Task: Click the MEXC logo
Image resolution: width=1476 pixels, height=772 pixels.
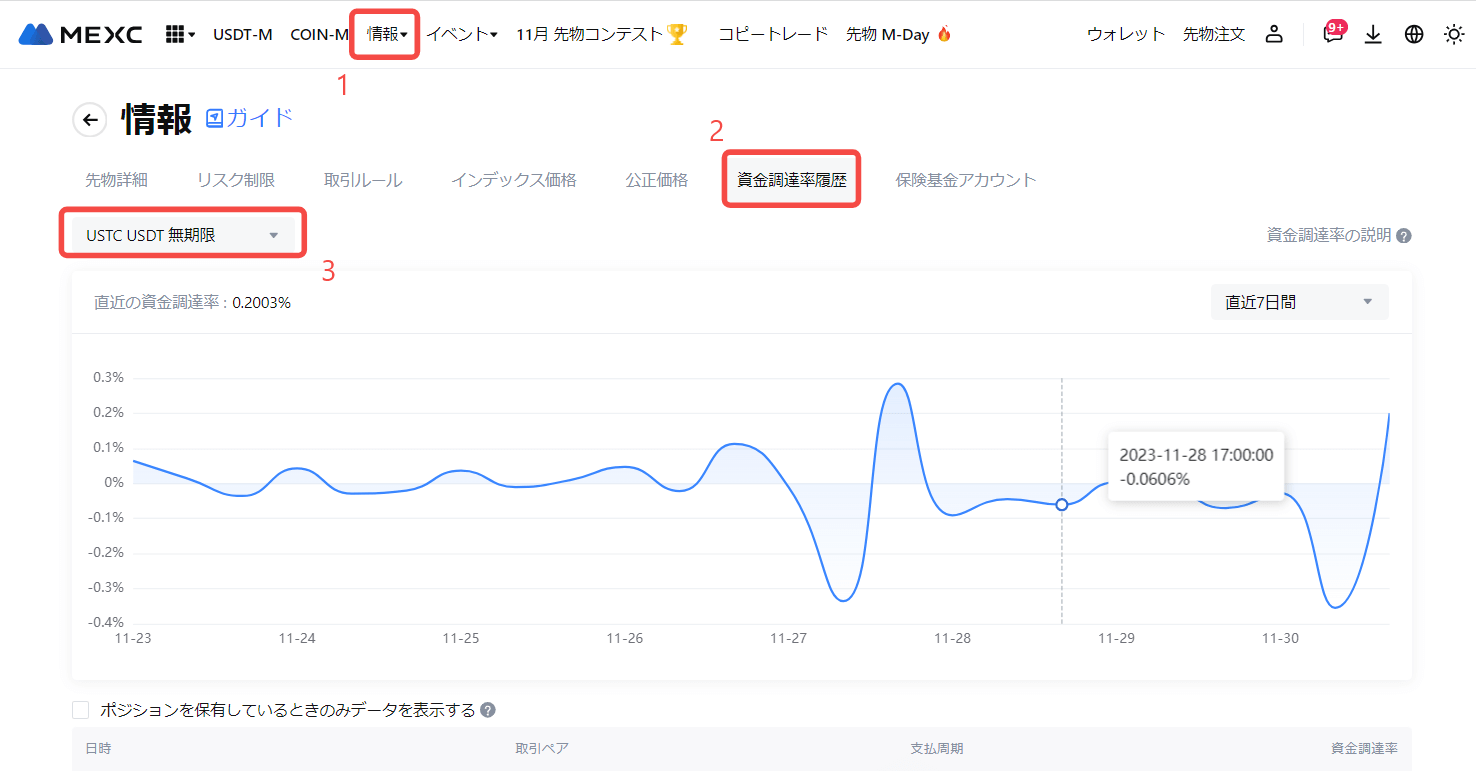Action: click(x=81, y=34)
